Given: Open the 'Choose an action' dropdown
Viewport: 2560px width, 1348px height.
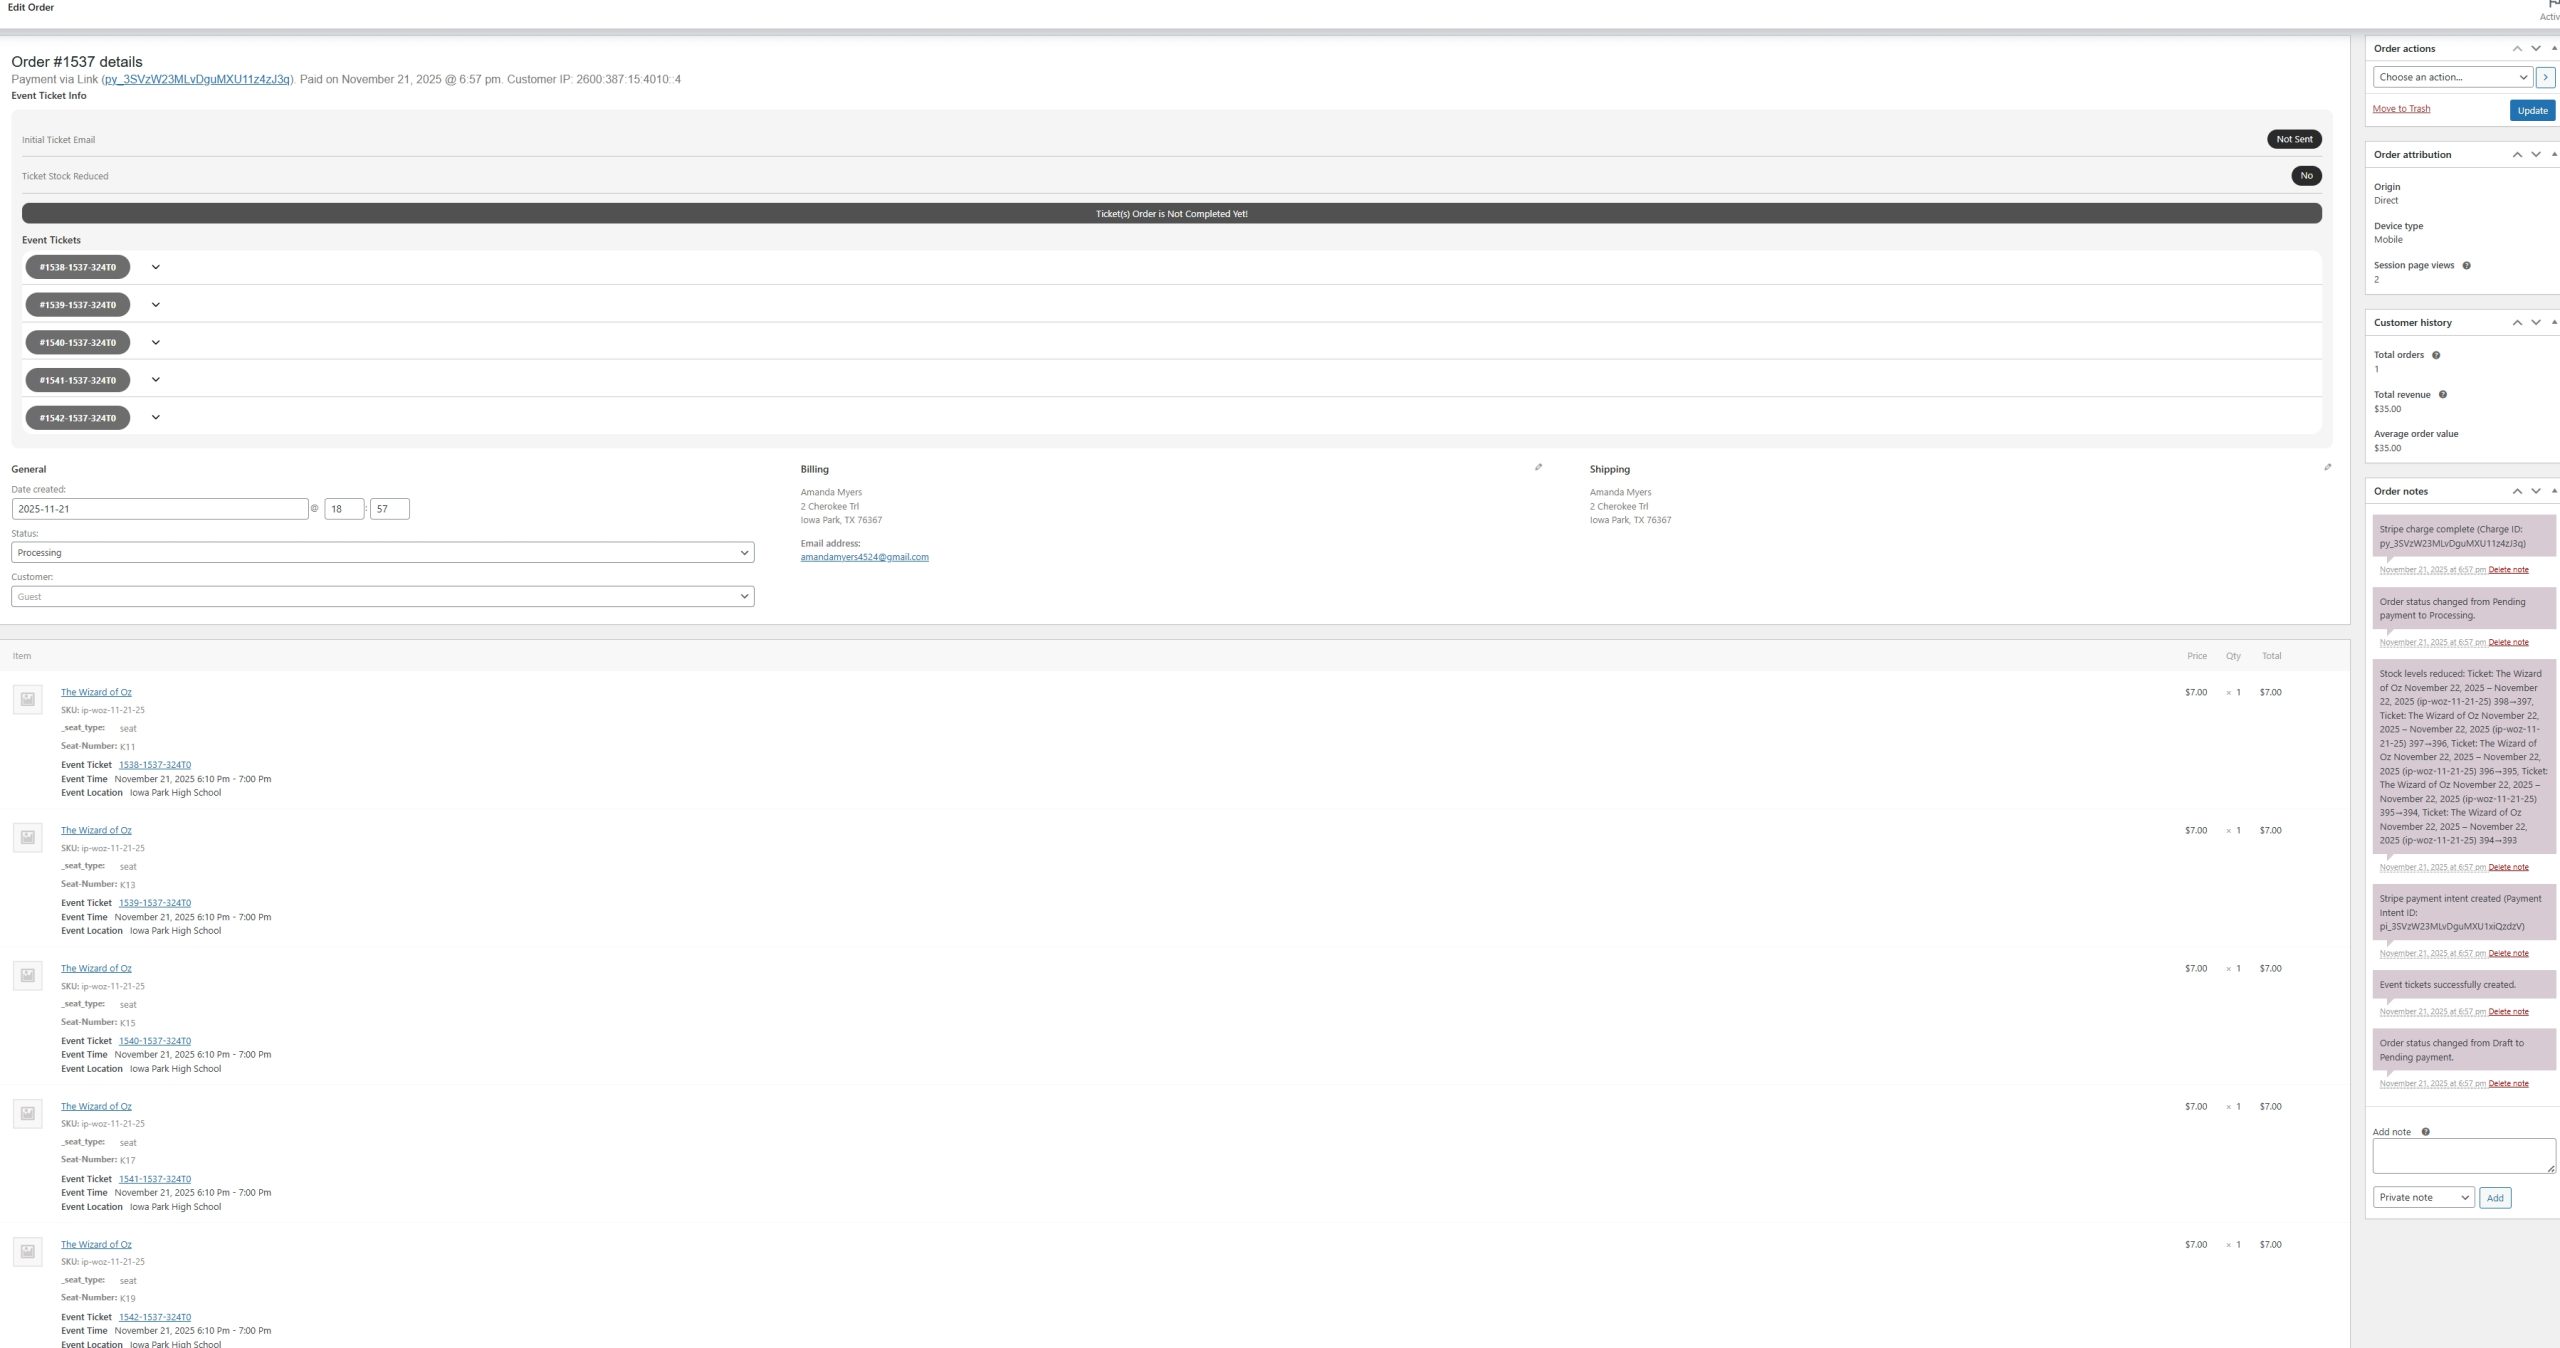Looking at the screenshot, I should point(2452,77).
